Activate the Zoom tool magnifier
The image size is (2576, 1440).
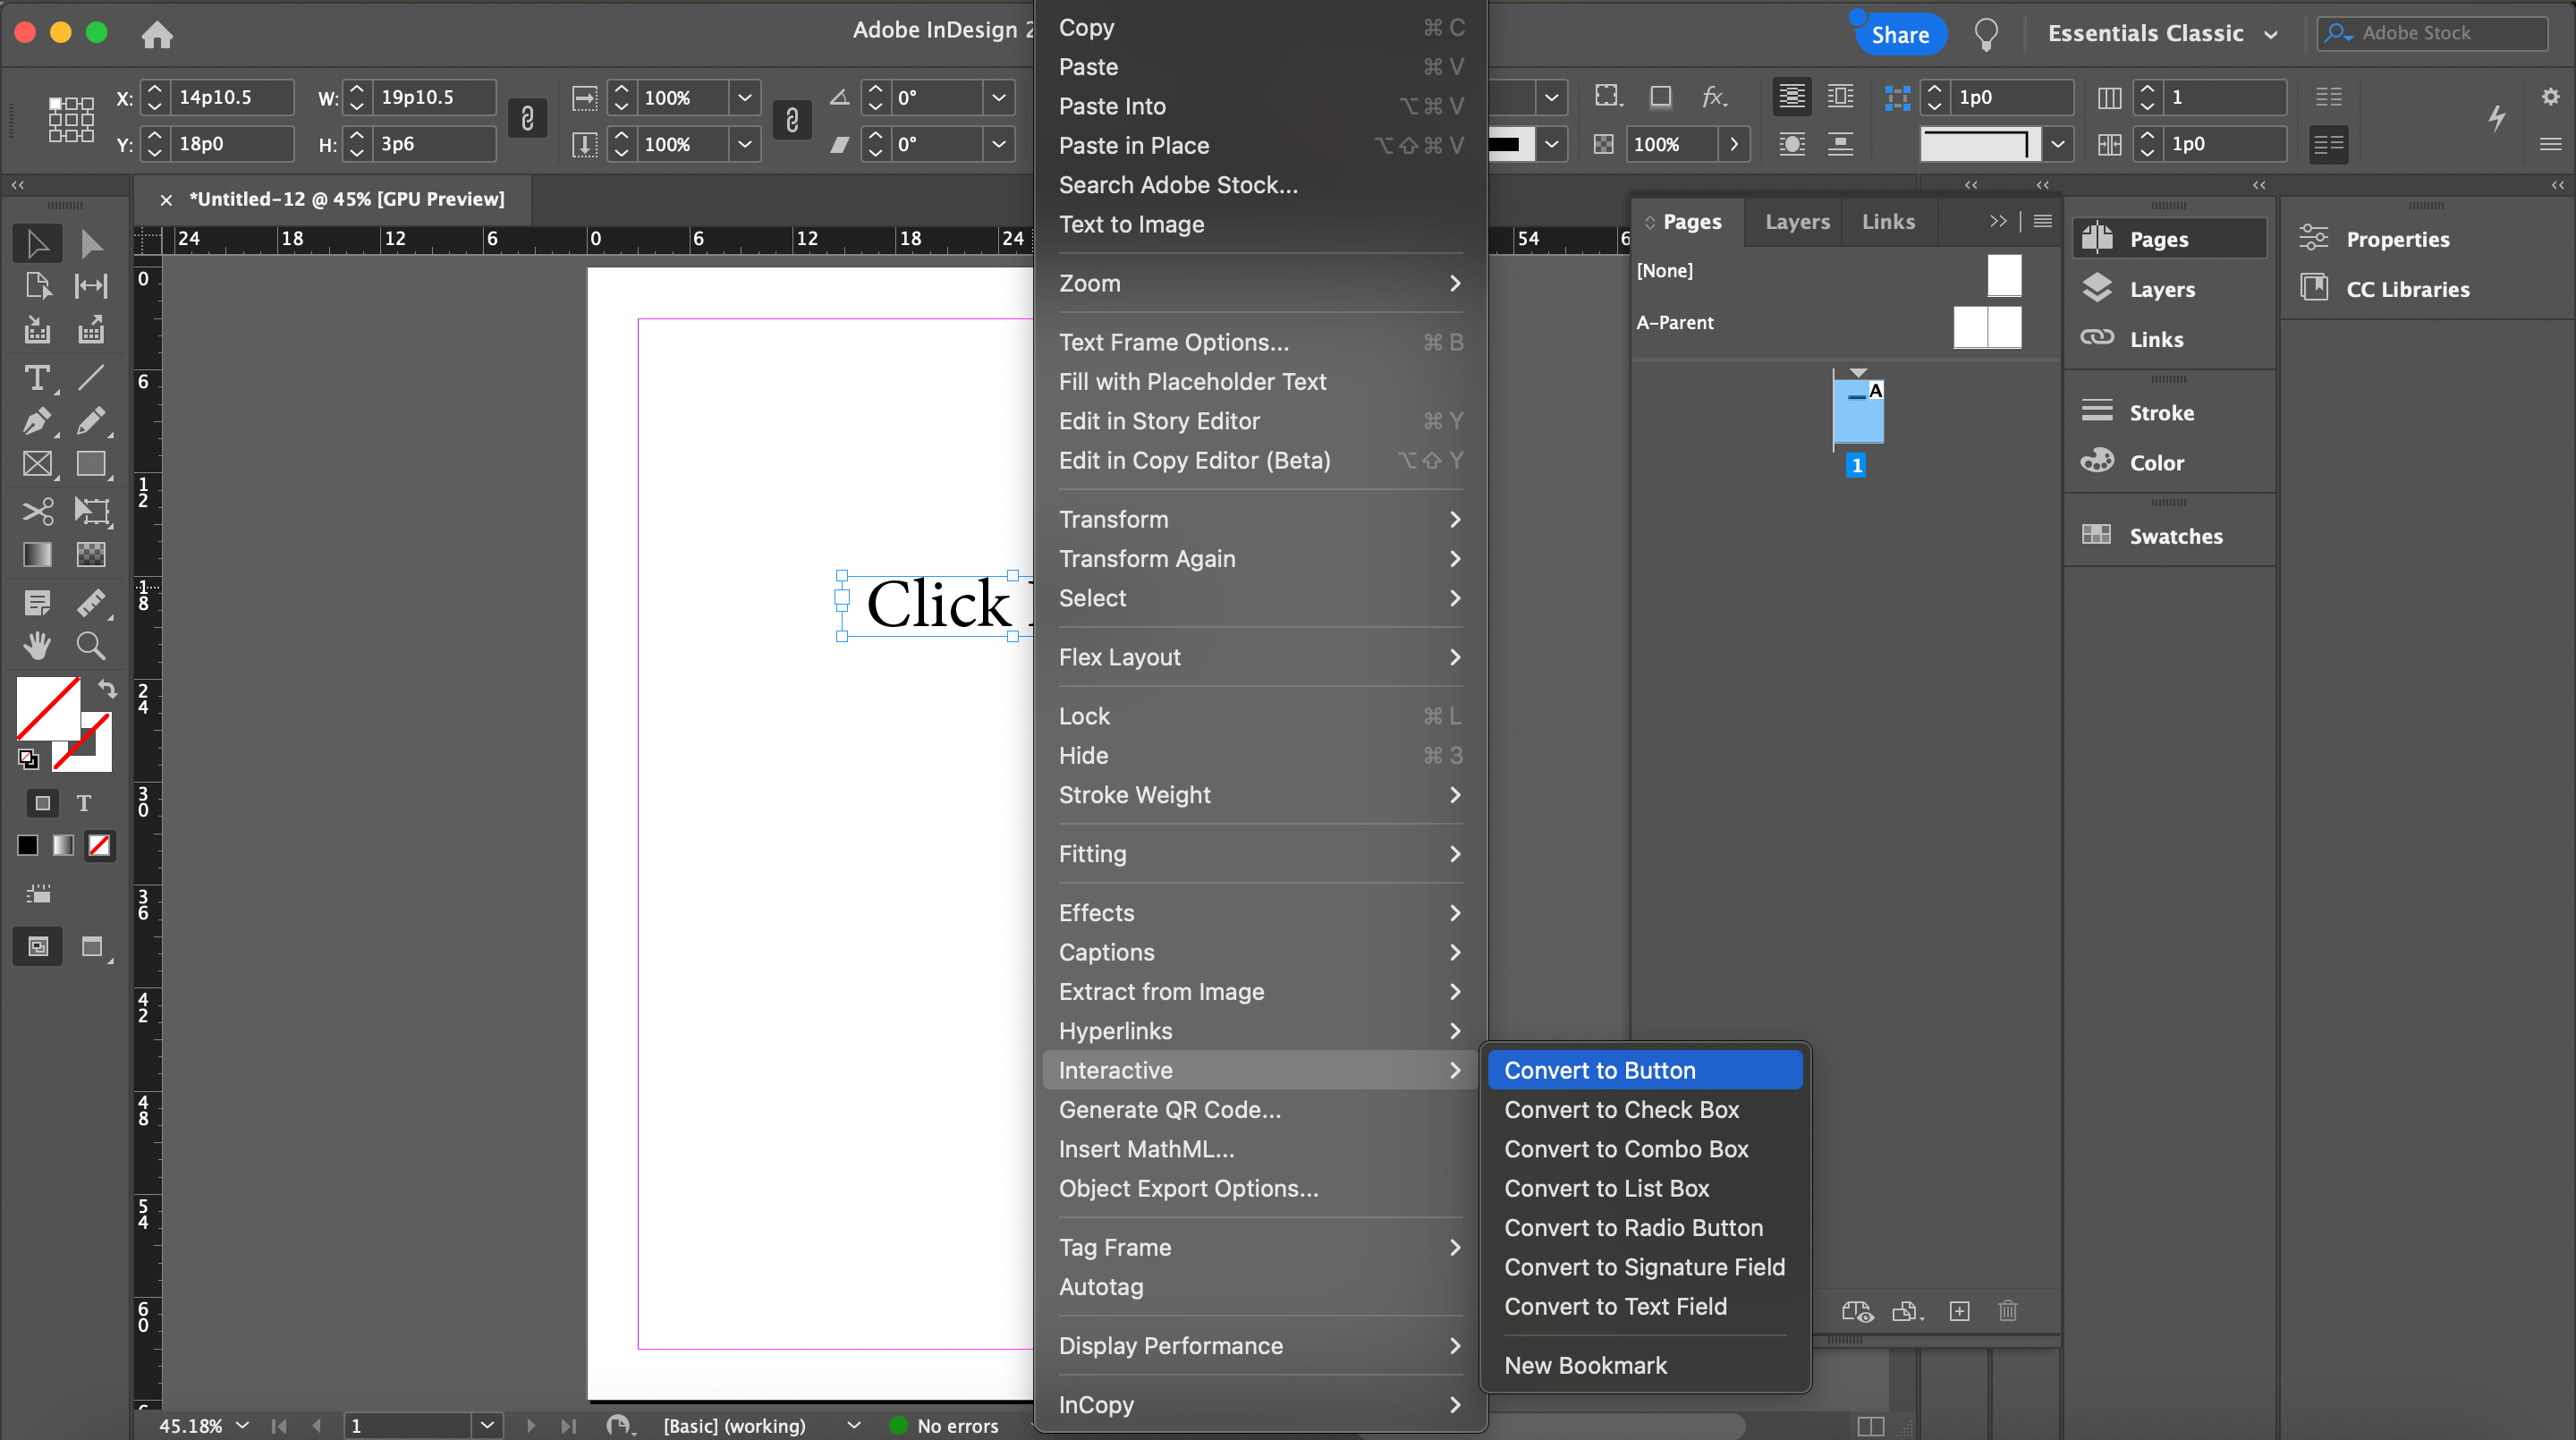91,646
